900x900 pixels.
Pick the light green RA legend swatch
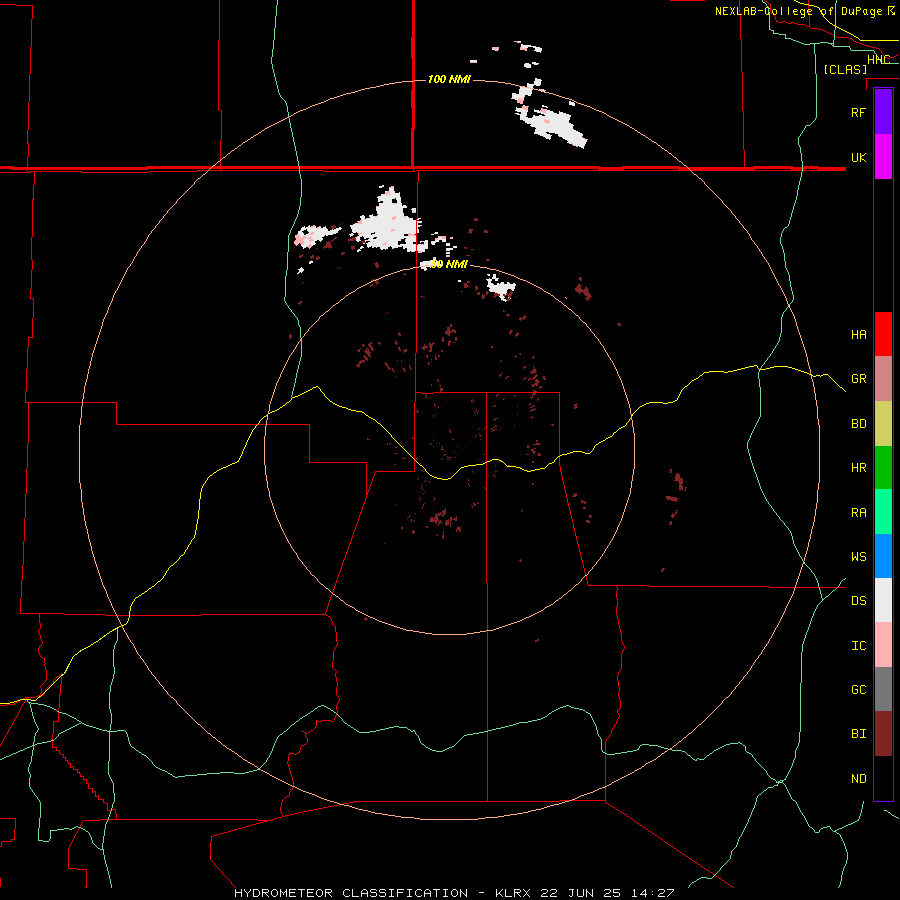pyautogui.click(x=883, y=512)
